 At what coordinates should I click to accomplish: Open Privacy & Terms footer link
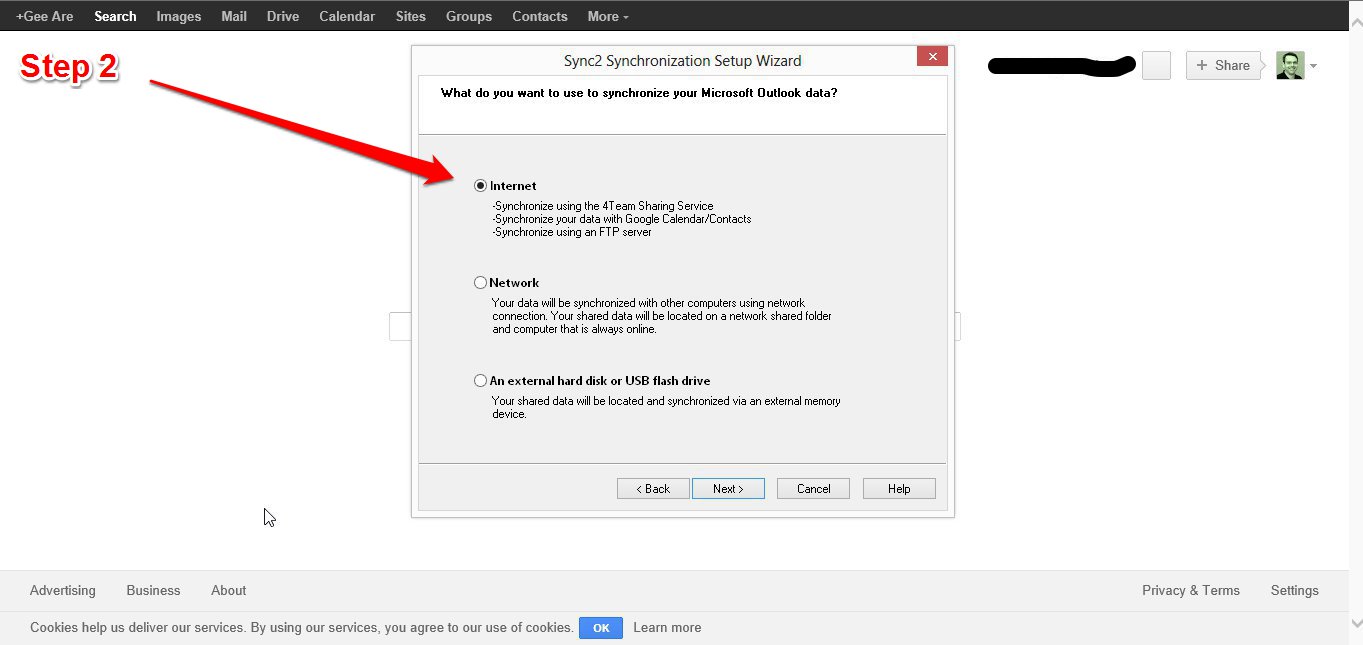click(x=1190, y=590)
